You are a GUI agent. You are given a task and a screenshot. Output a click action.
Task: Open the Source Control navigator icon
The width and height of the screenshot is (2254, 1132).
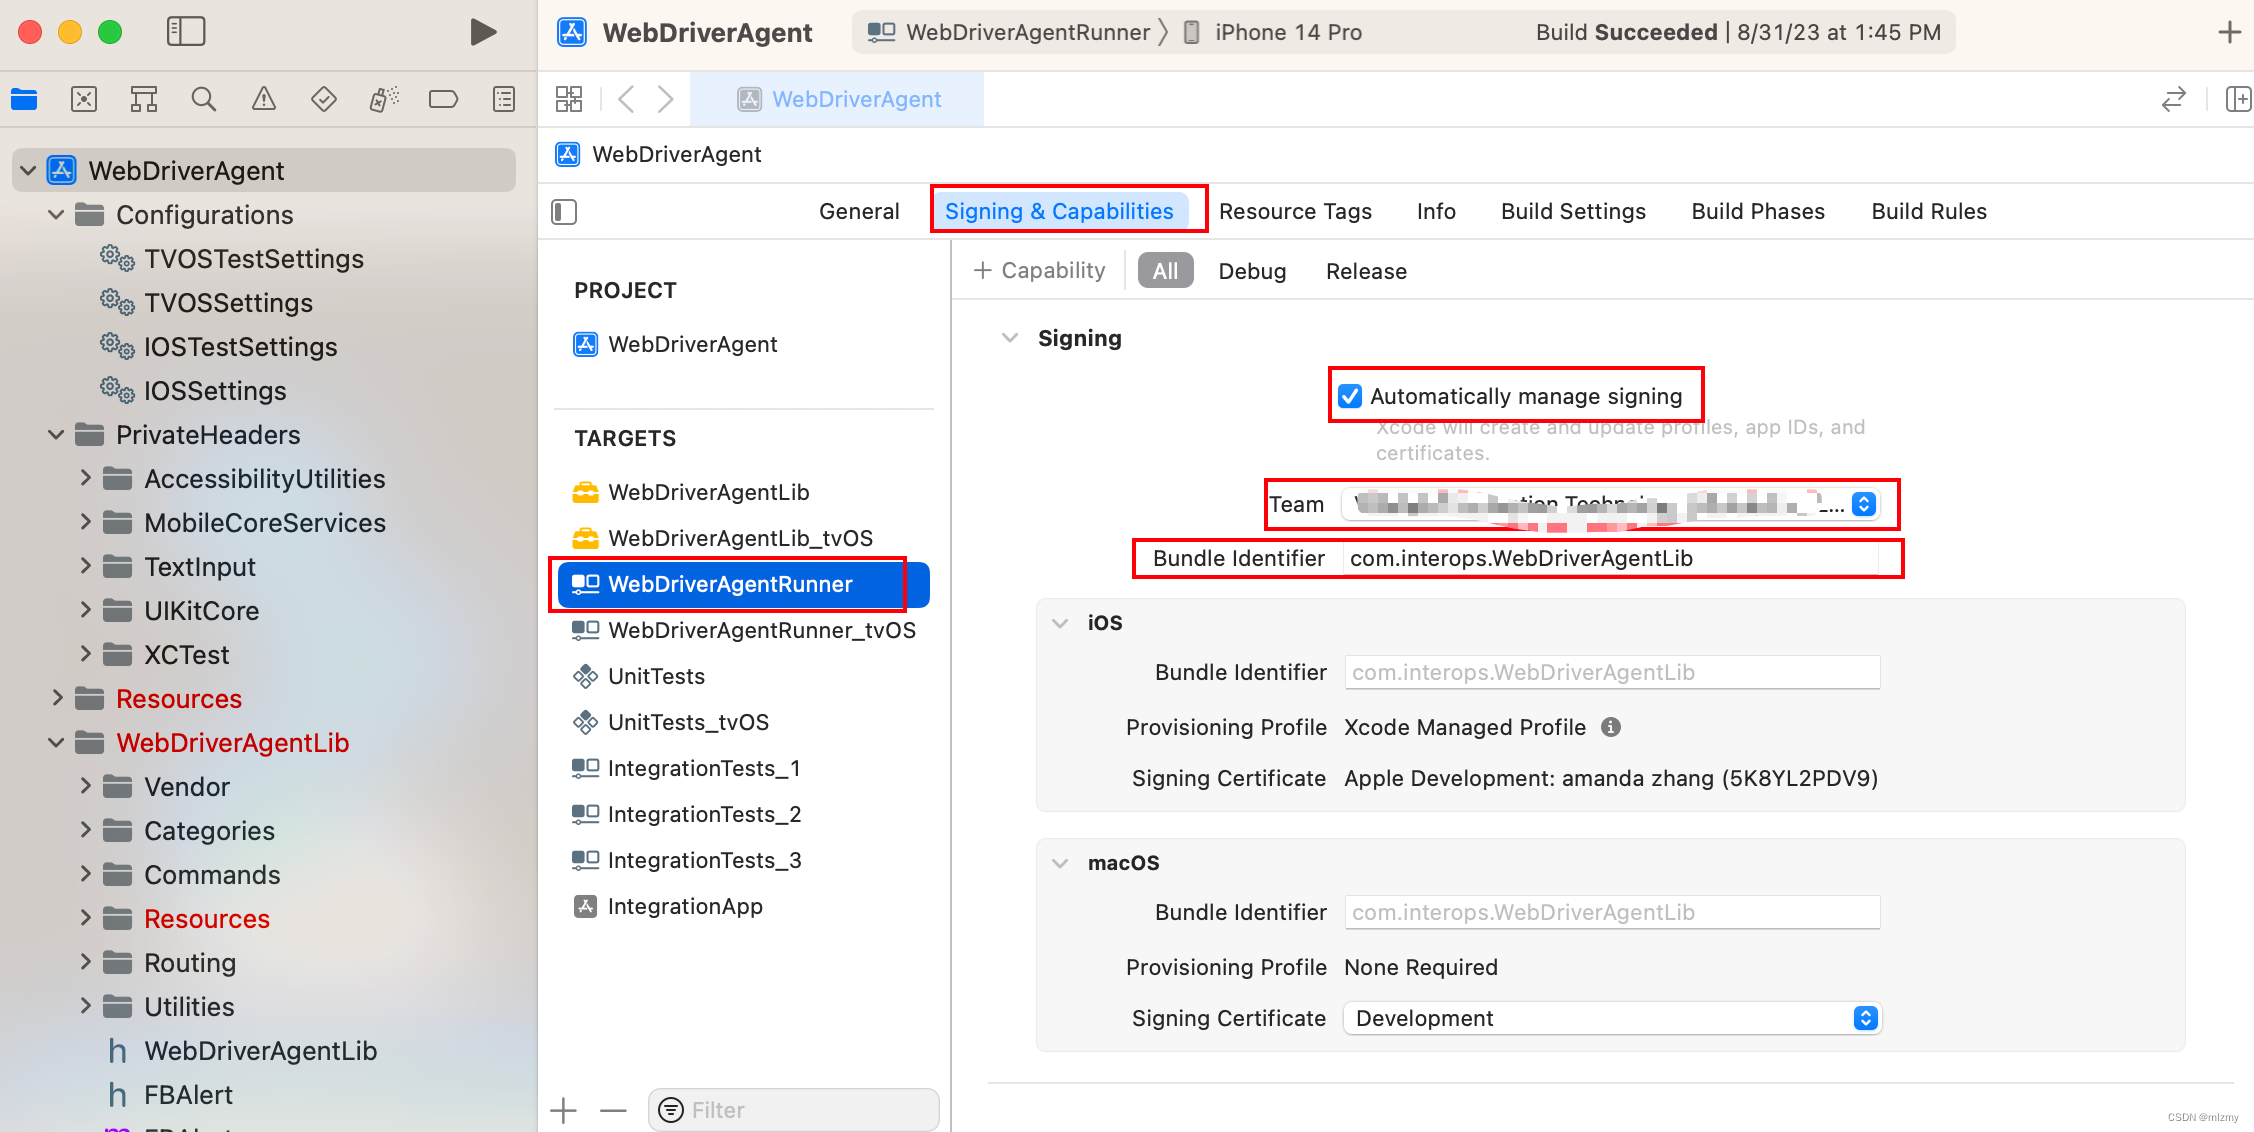click(84, 99)
